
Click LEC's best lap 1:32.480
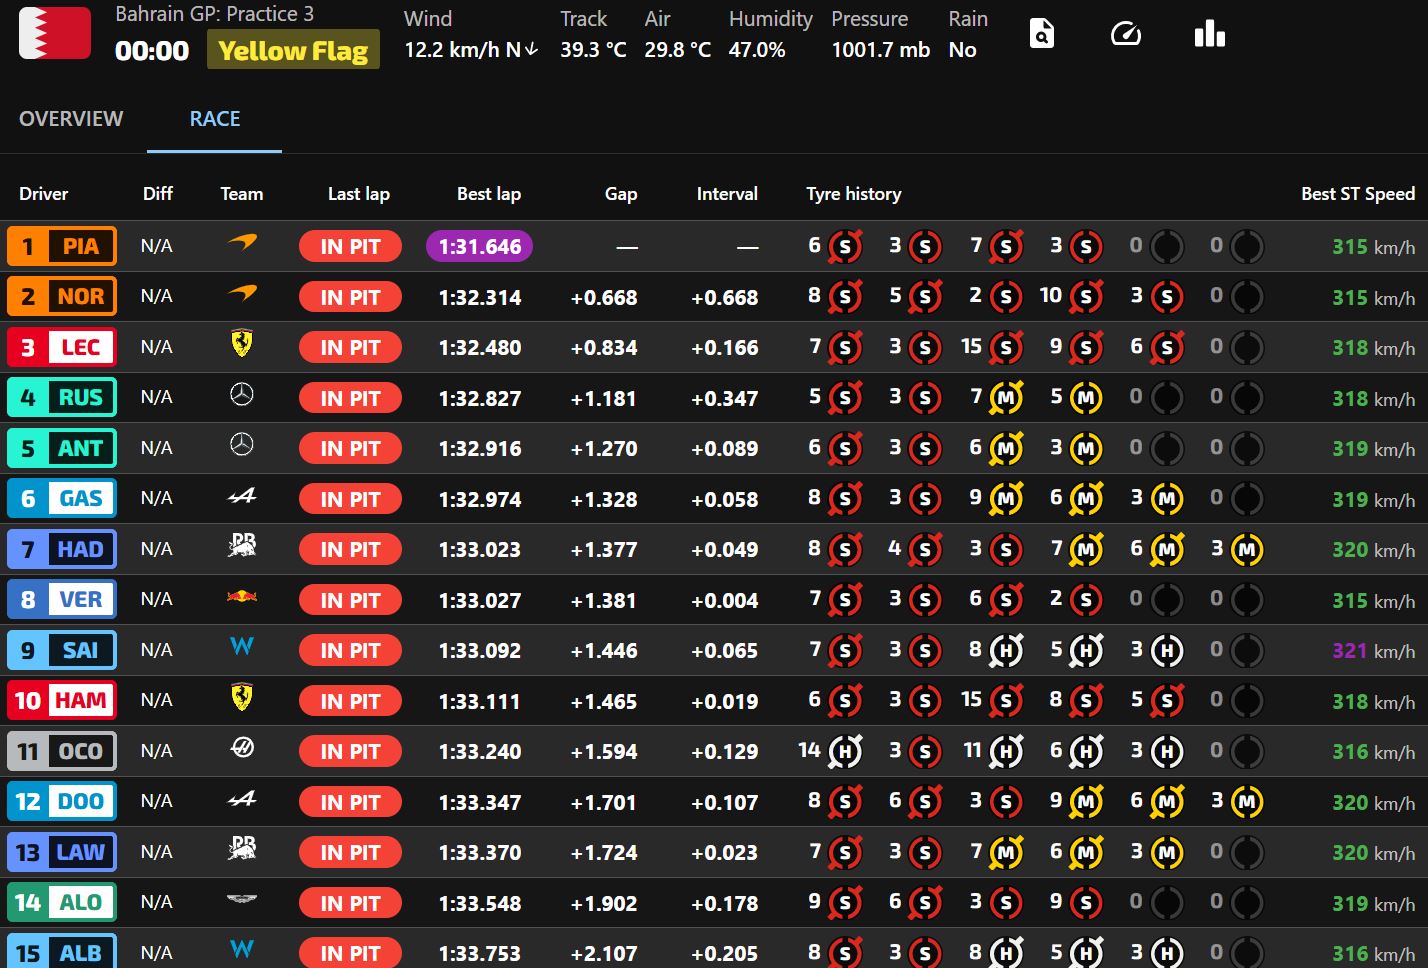480,348
